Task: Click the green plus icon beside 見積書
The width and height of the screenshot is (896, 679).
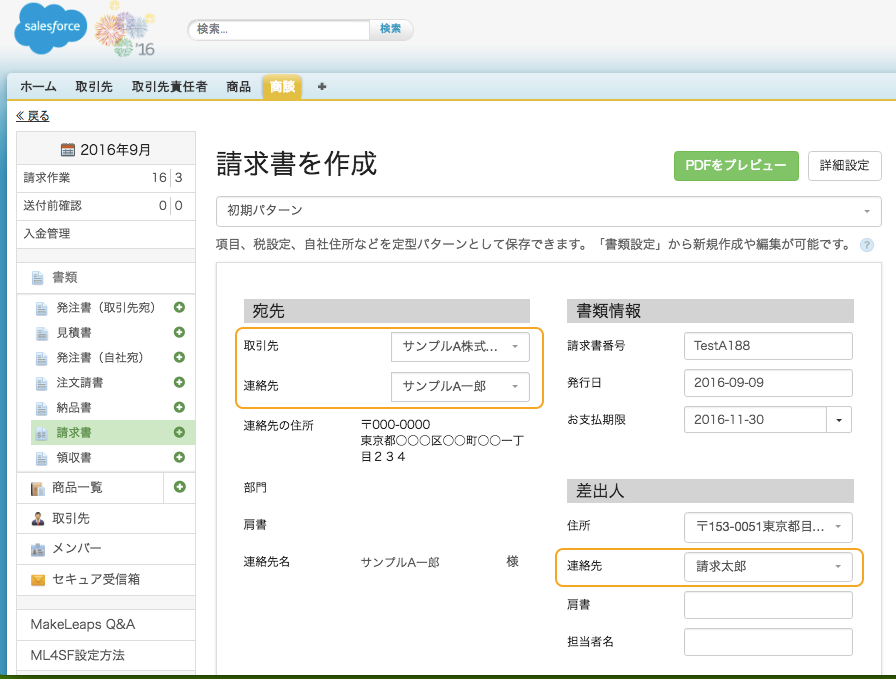Action: 180,332
